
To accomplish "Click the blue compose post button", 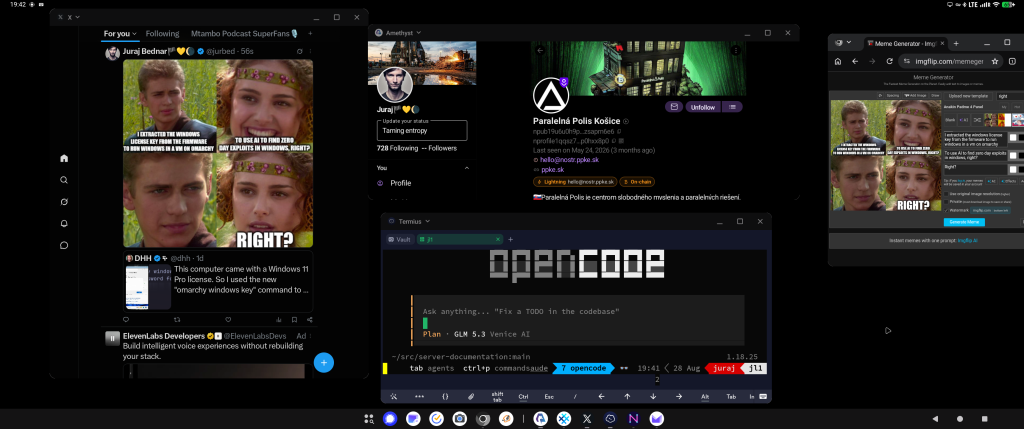I will coord(324,362).
